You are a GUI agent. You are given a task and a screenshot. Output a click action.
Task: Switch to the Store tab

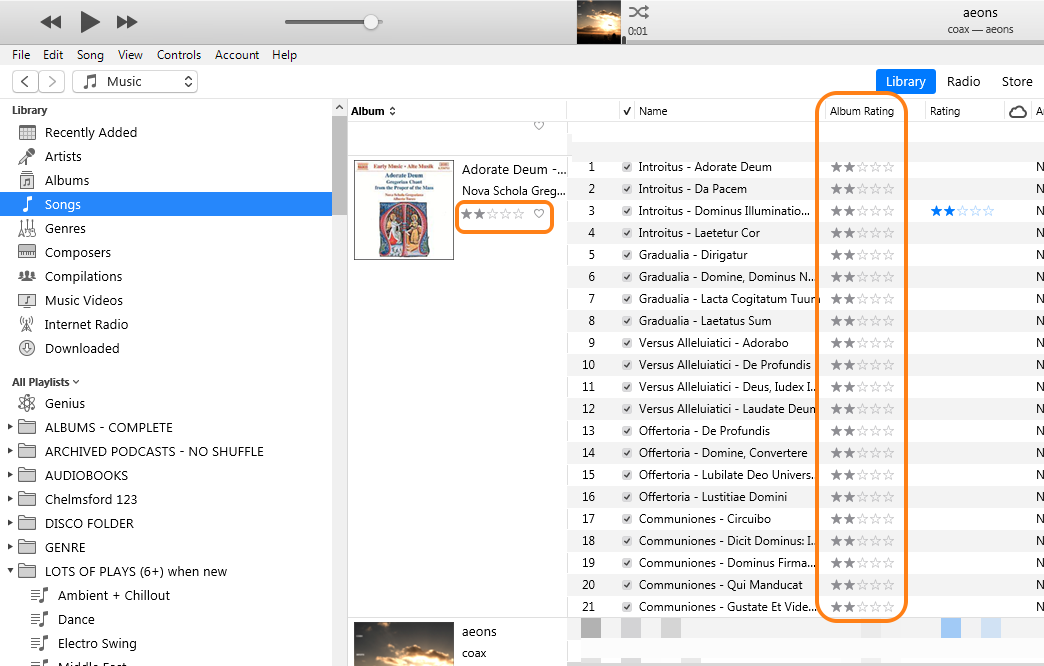[1017, 81]
